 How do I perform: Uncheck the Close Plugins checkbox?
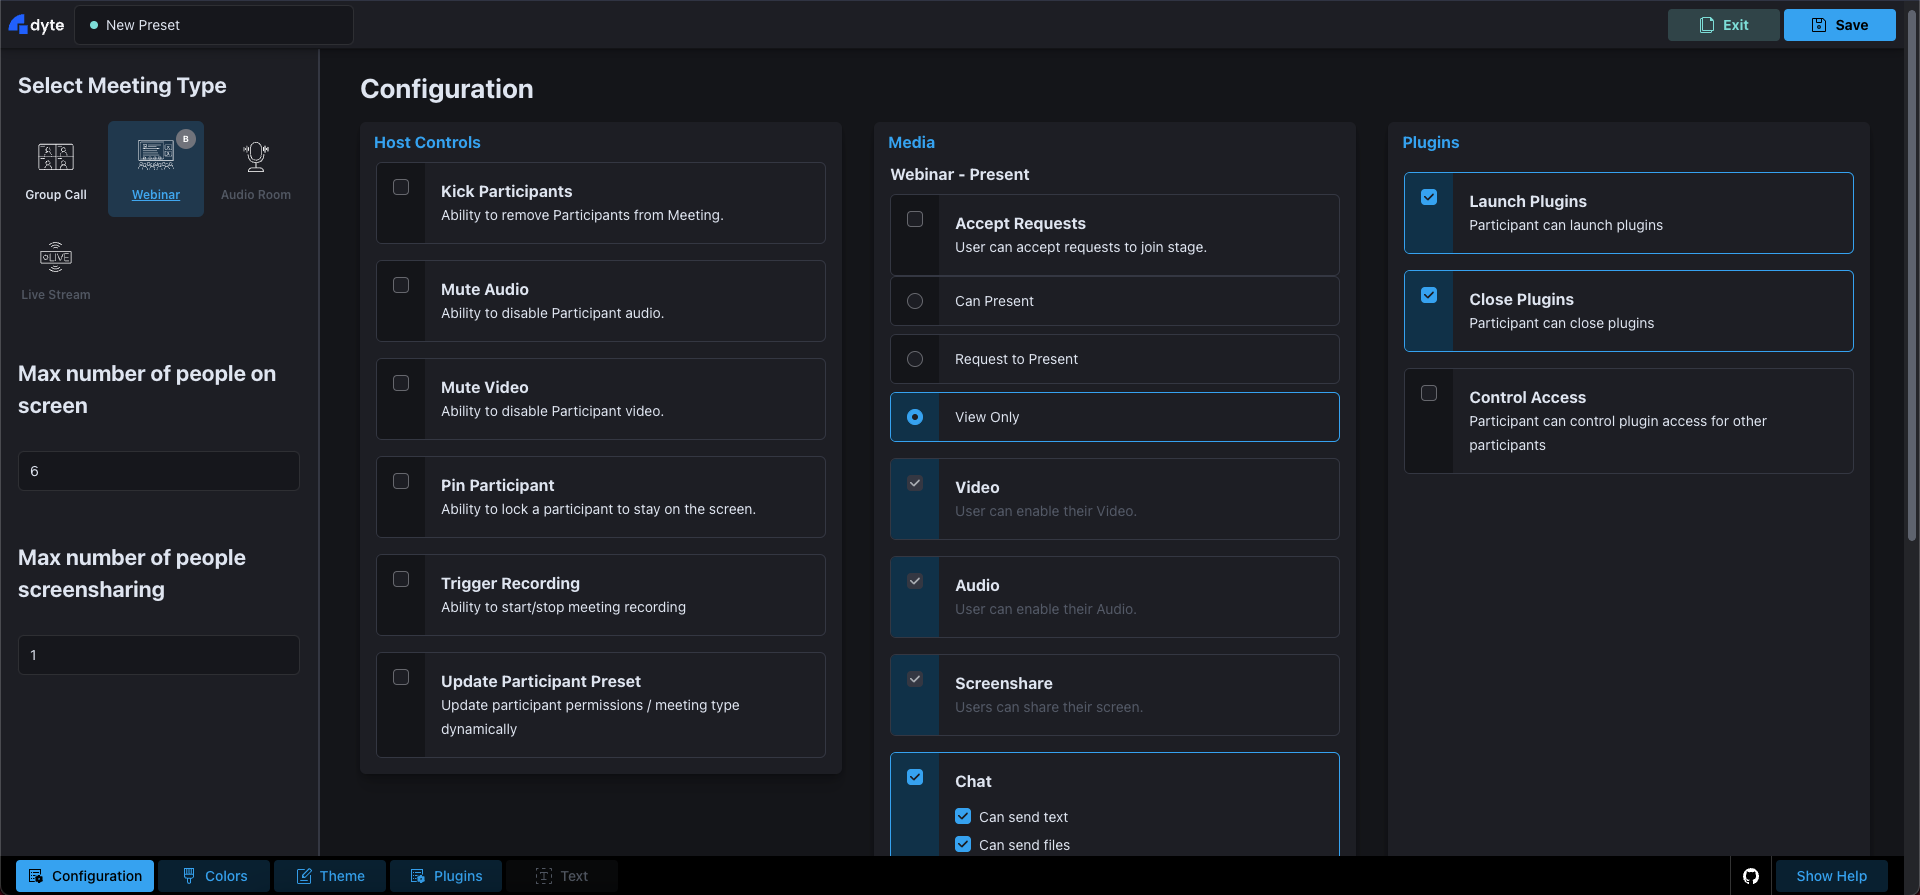[1429, 295]
